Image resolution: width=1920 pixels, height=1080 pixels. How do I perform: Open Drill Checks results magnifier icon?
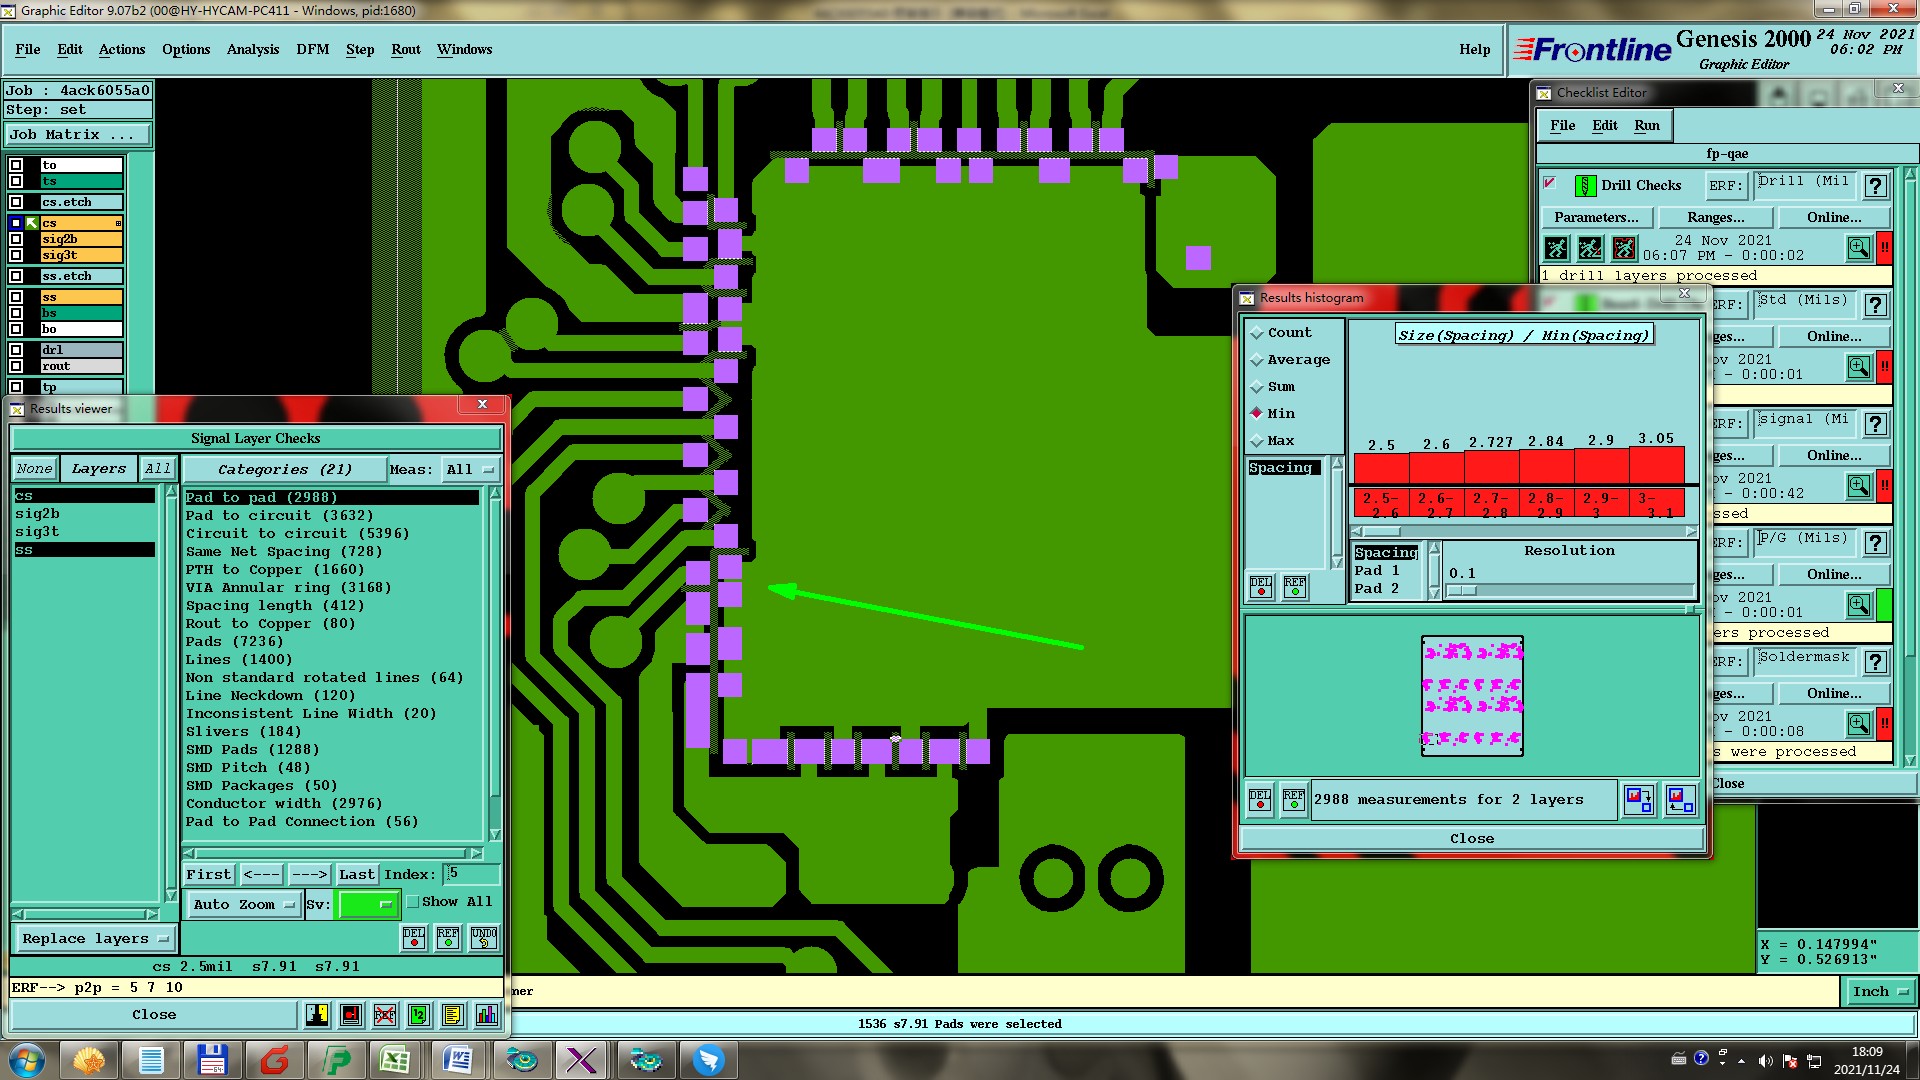point(1858,248)
